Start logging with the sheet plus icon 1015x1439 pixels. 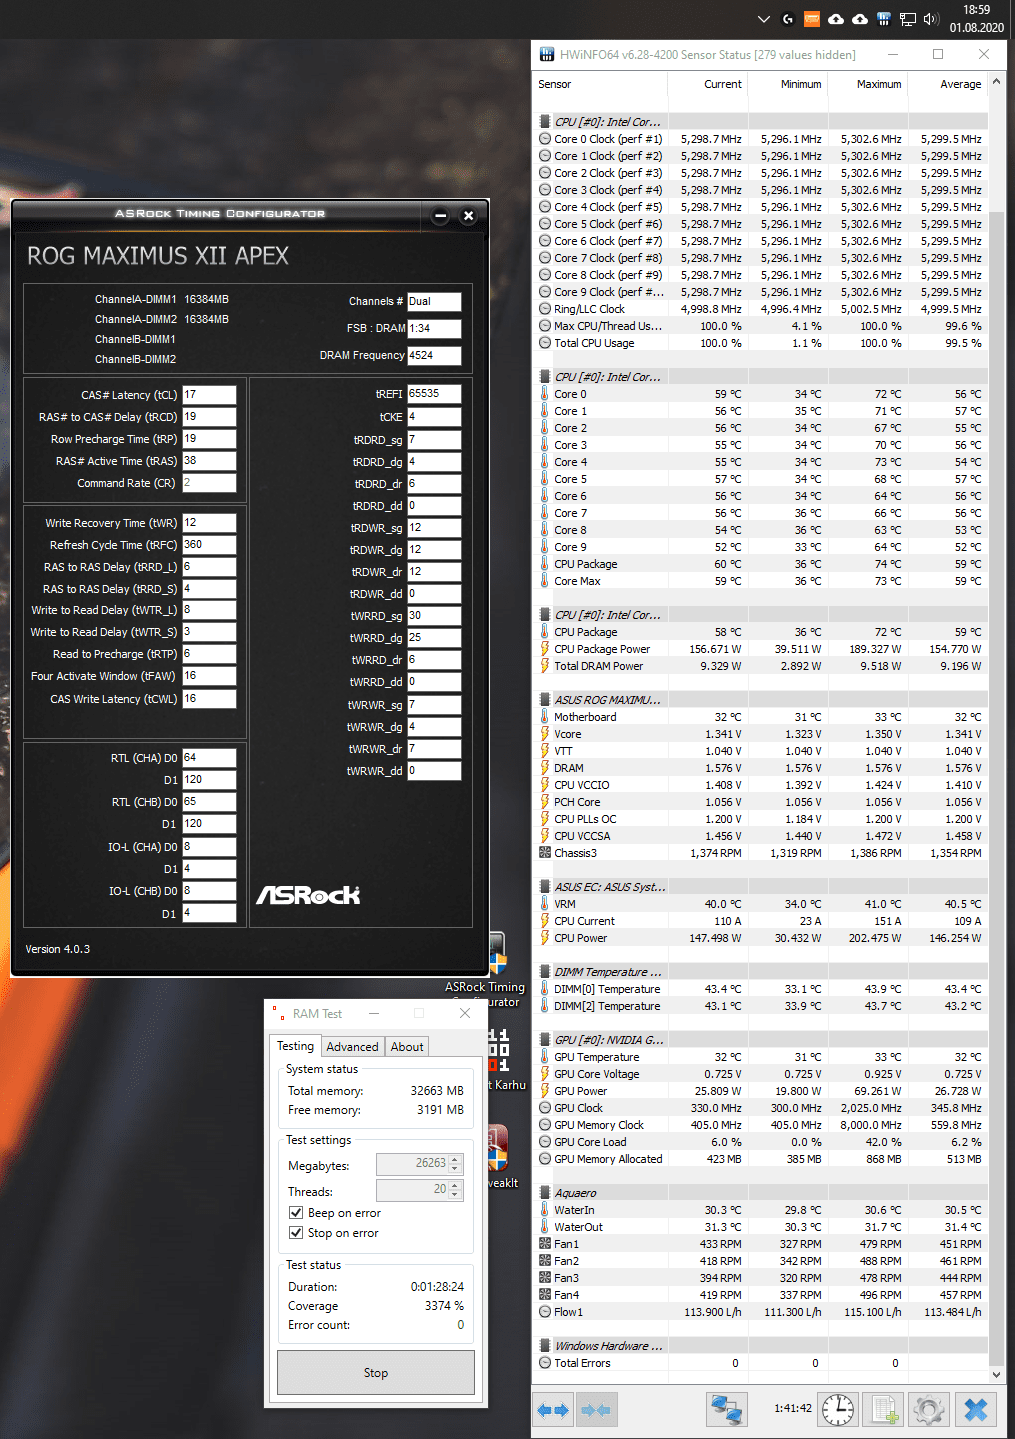[885, 1410]
